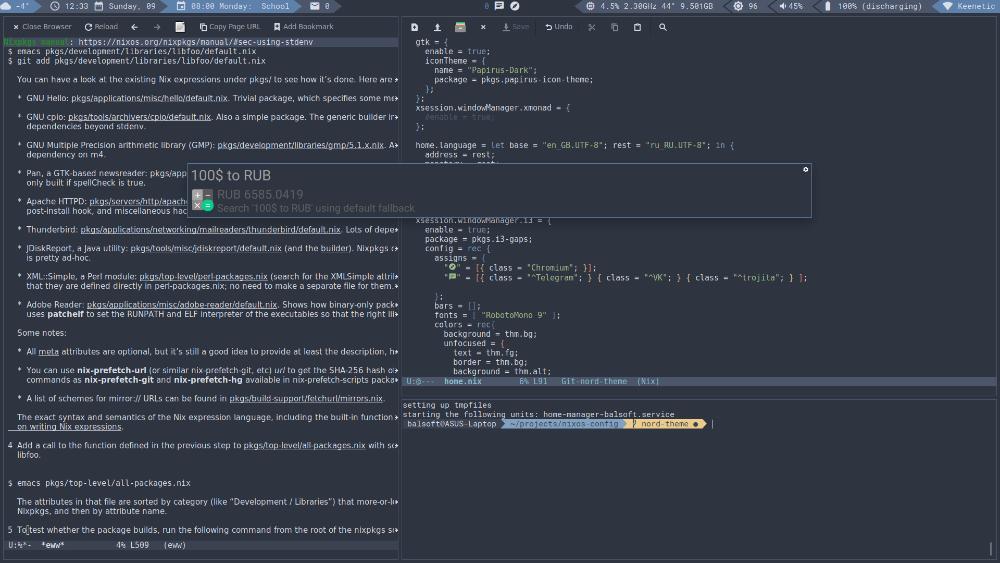The width and height of the screenshot is (1000, 563).
Task: Open the chat message icon in top bar
Action: point(499,6)
